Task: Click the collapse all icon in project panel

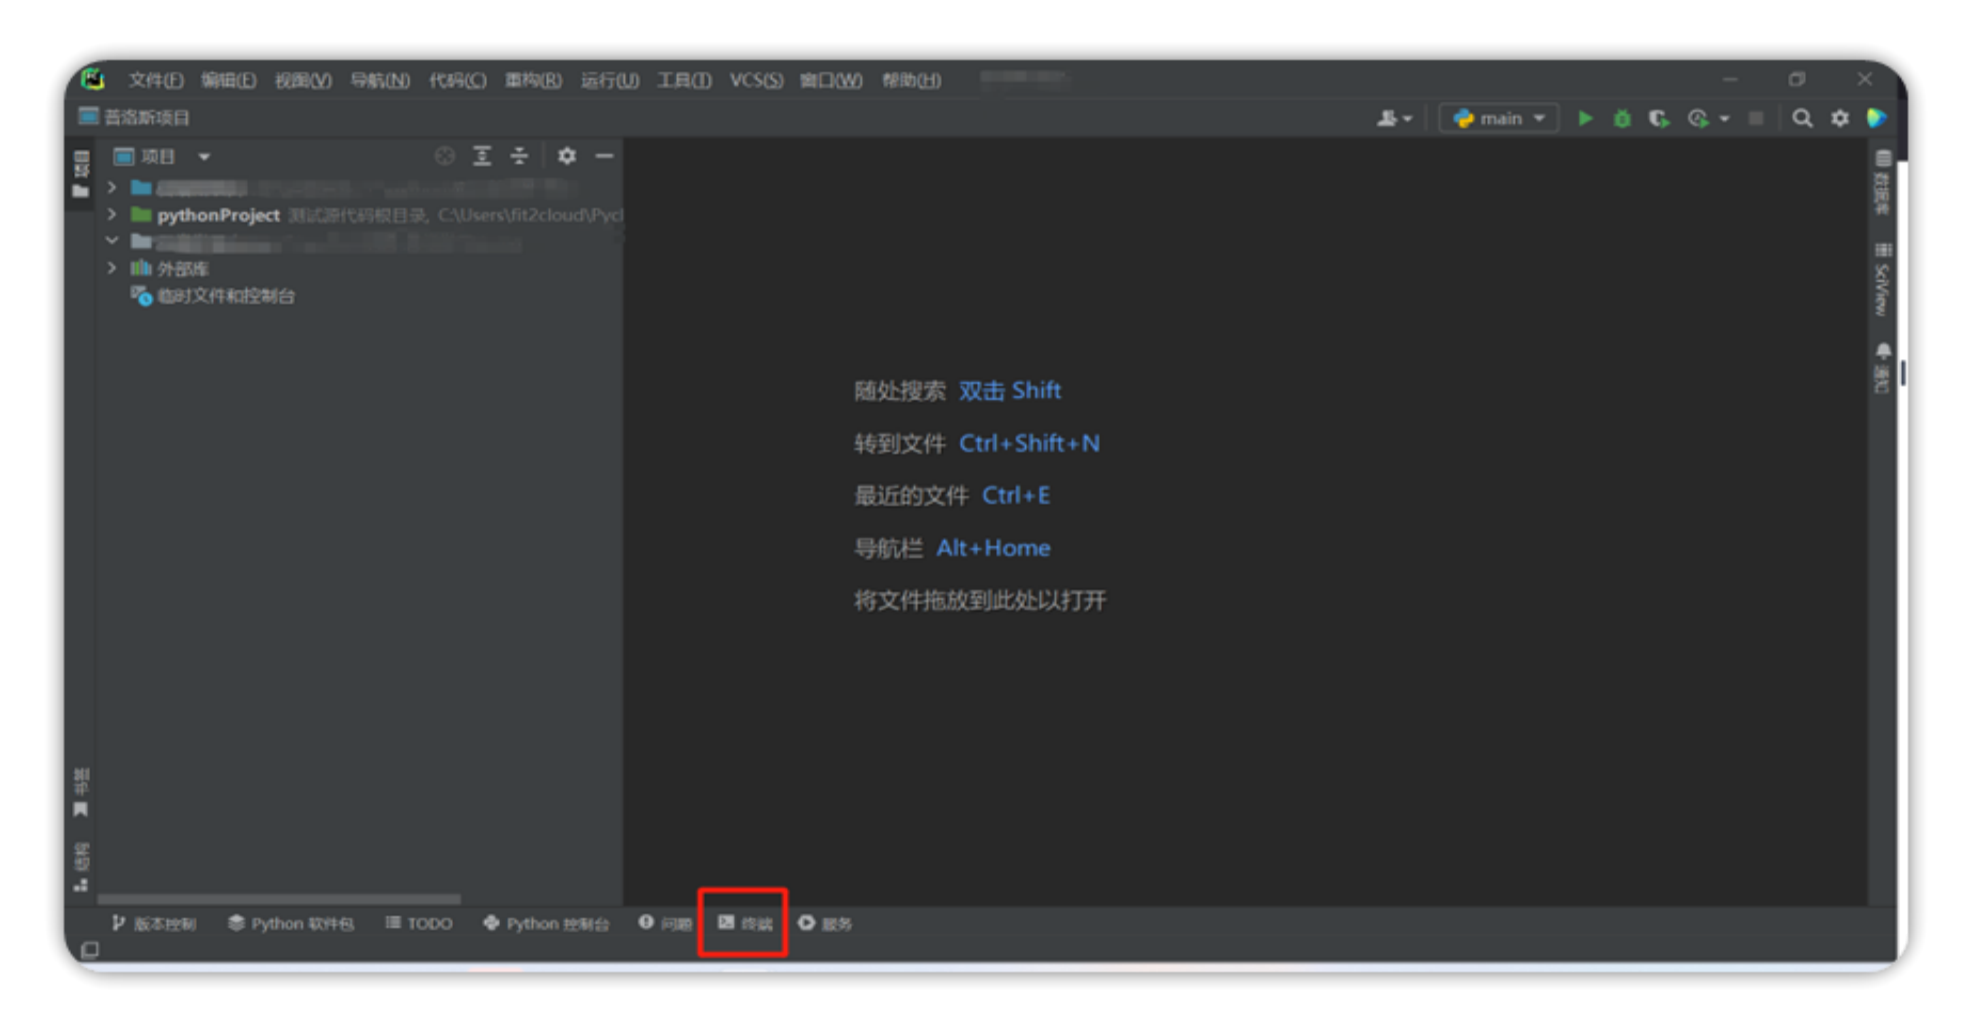Action: coord(519,156)
